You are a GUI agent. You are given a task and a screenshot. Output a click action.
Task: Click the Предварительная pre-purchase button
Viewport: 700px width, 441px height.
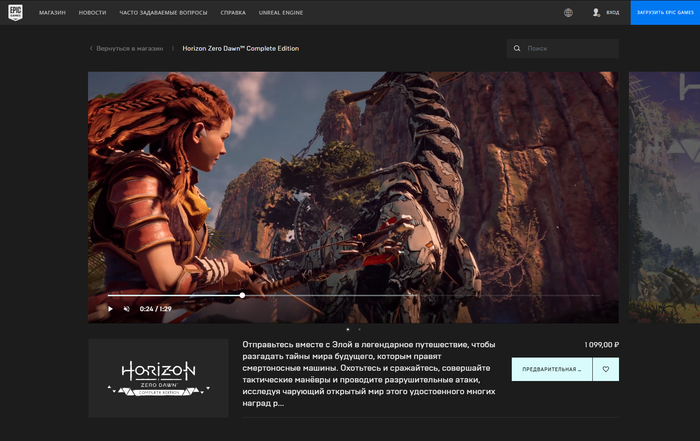tap(550, 369)
